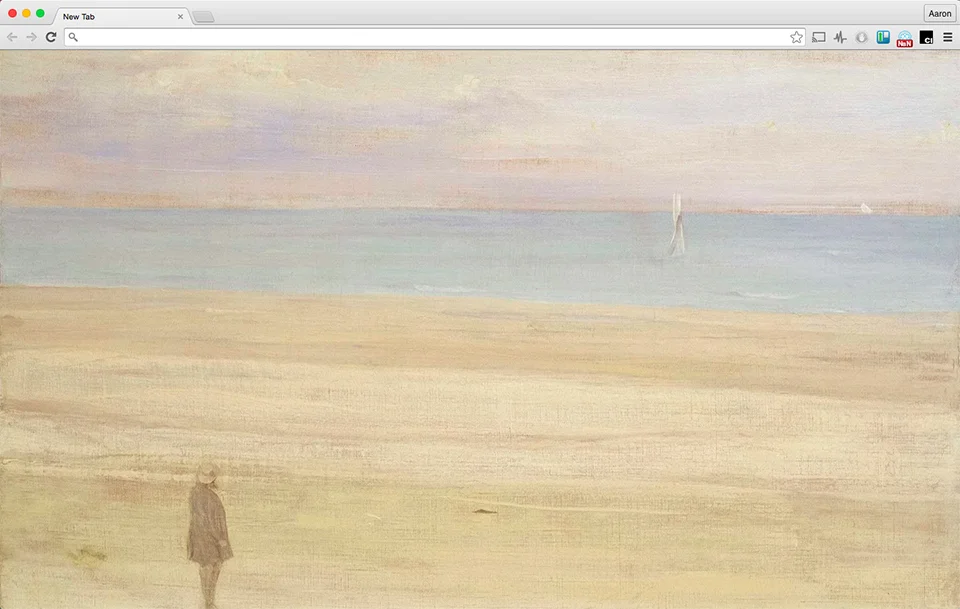Open the grey circular extension icon
960x609 pixels.
pyautogui.click(x=861, y=37)
